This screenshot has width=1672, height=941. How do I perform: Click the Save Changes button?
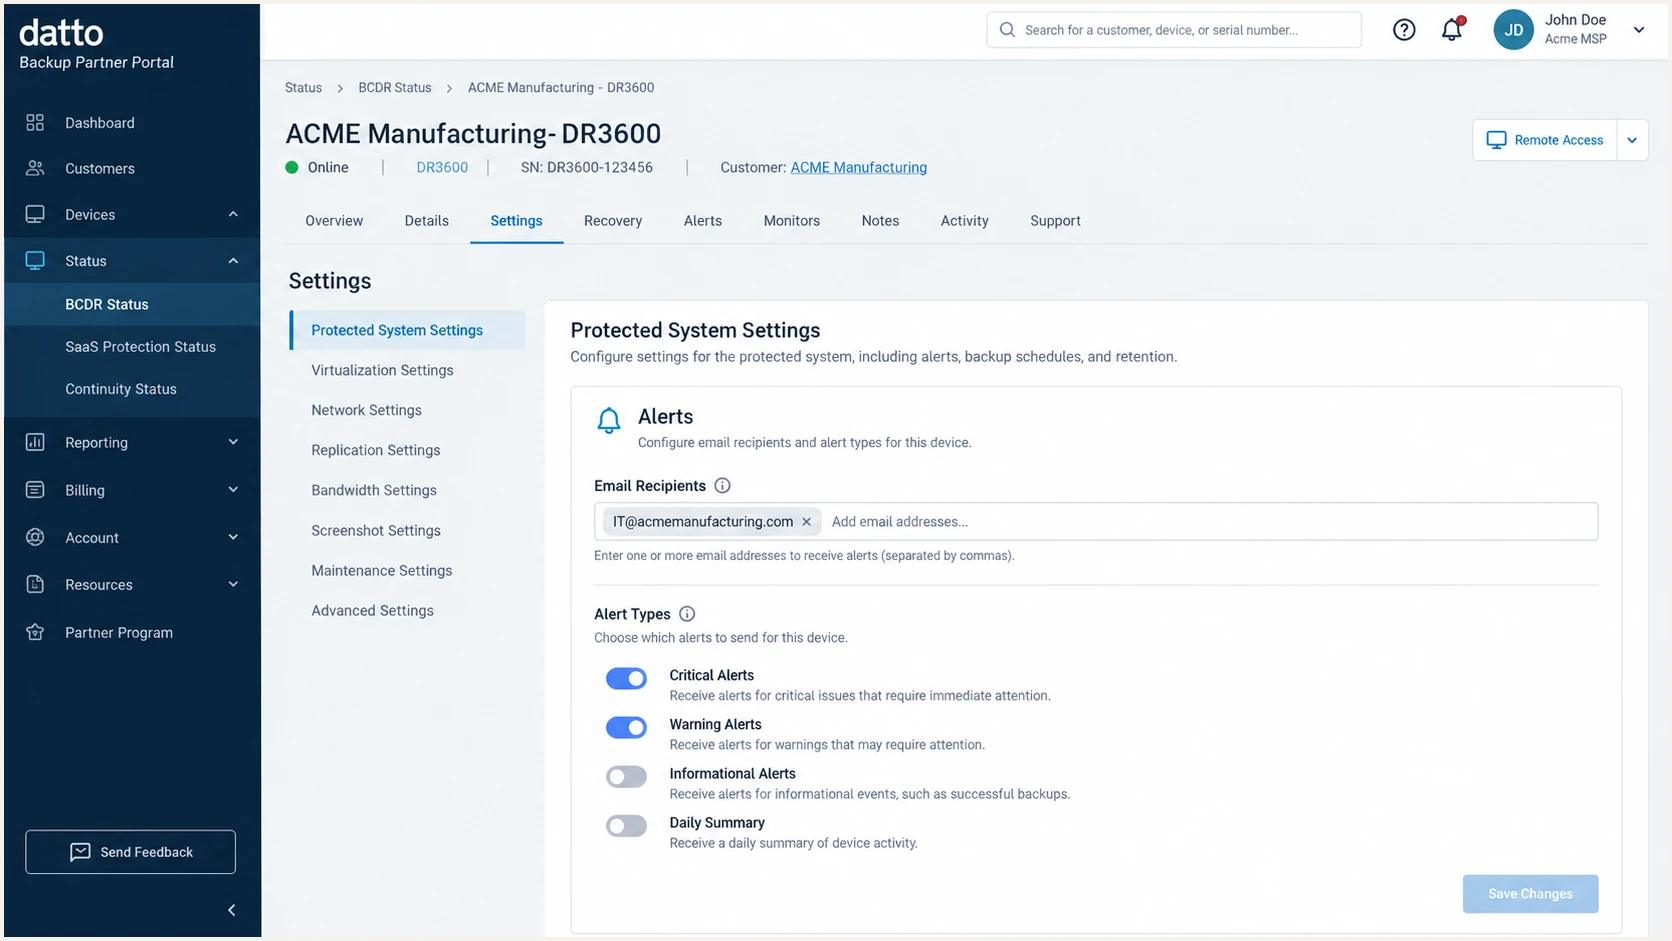coord(1530,894)
